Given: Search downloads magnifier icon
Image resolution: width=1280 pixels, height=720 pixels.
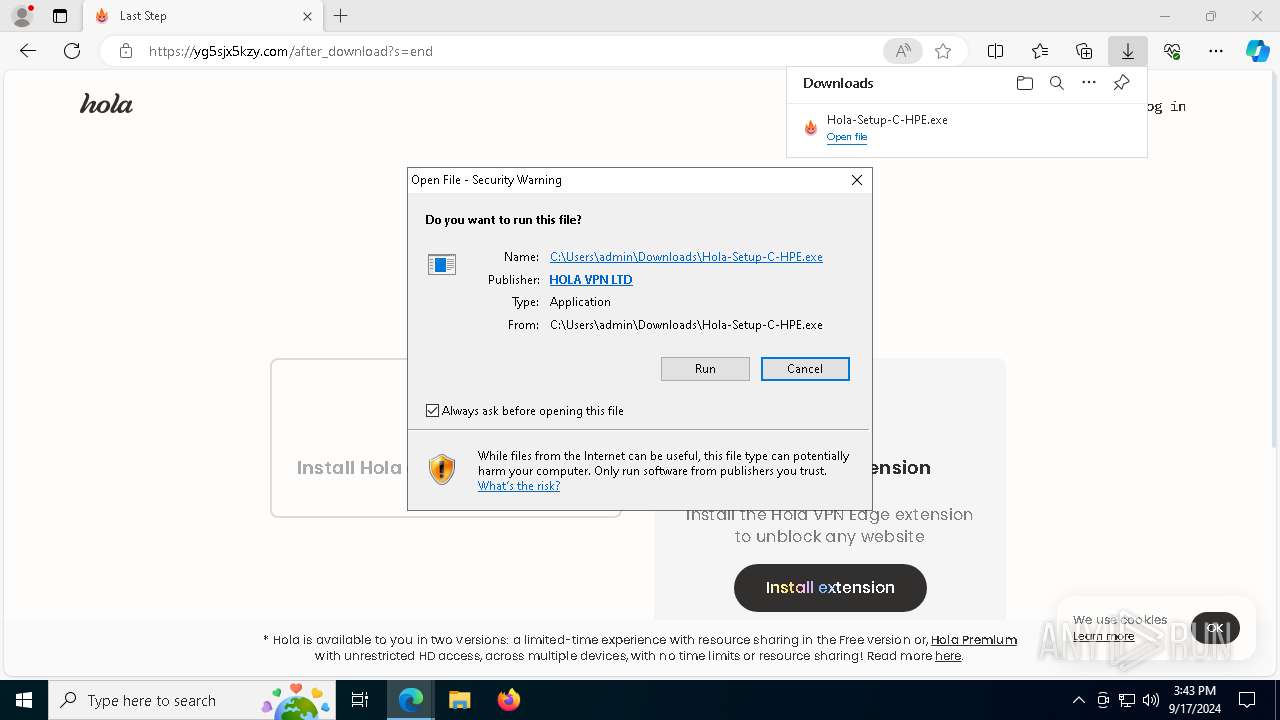Looking at the screenshot, I should pyautogui.click(x=1057, y=83).
